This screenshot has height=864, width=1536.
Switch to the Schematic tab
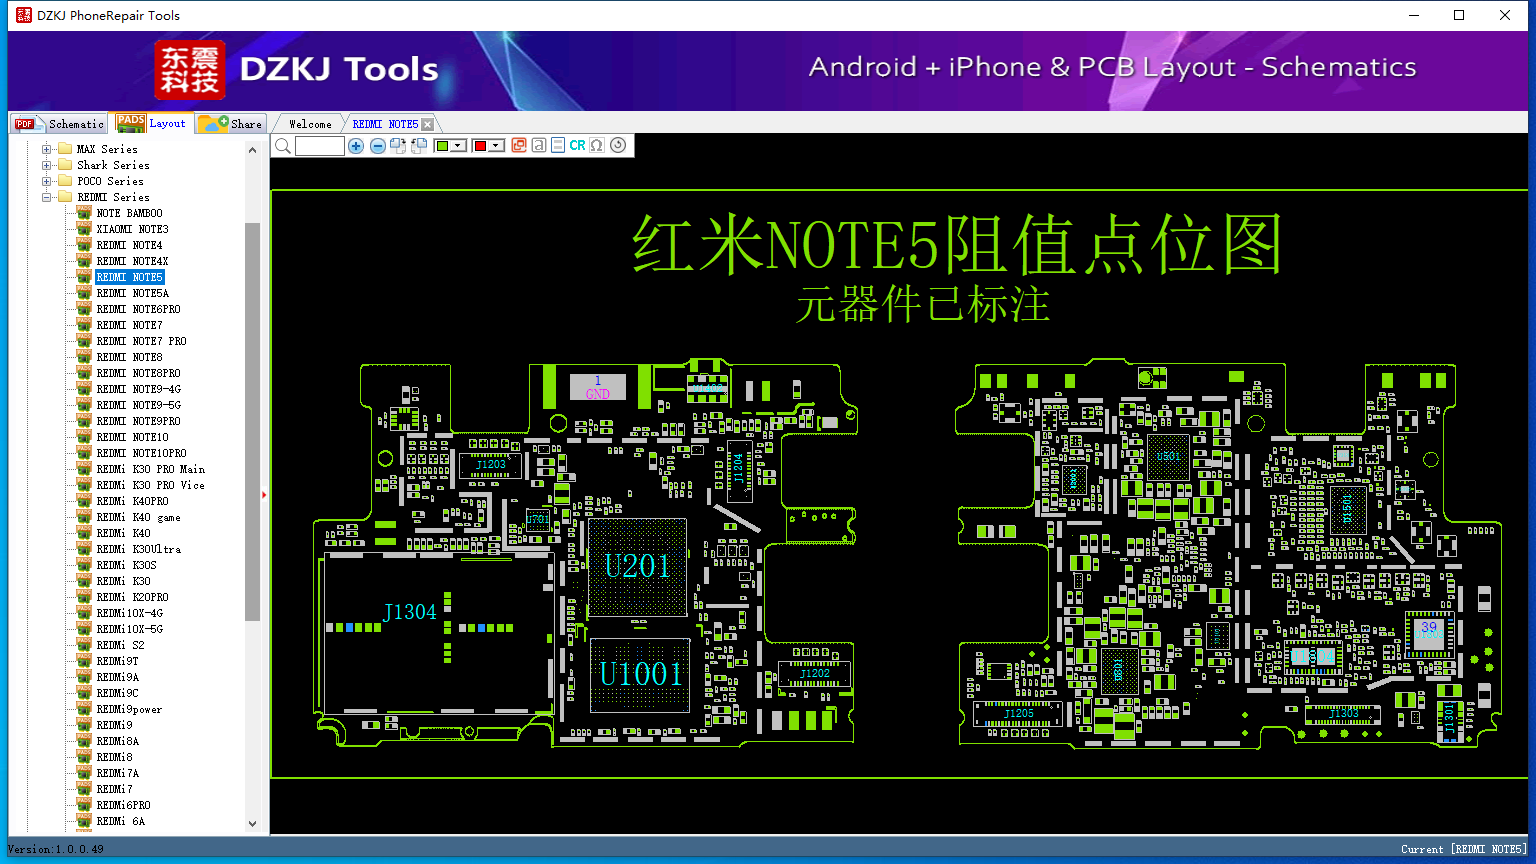coord(60,124)
